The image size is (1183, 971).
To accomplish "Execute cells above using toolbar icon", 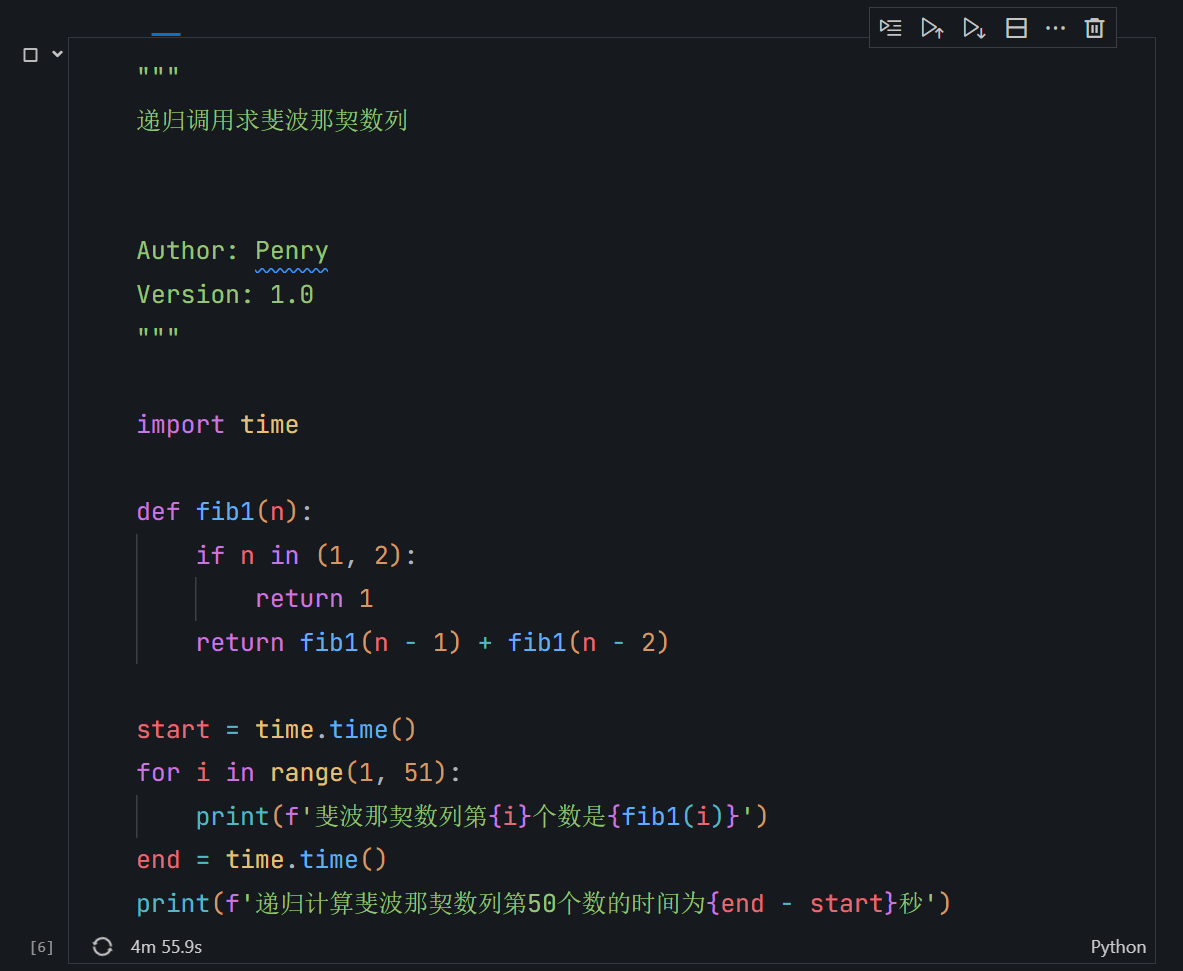I will point(932,28).
